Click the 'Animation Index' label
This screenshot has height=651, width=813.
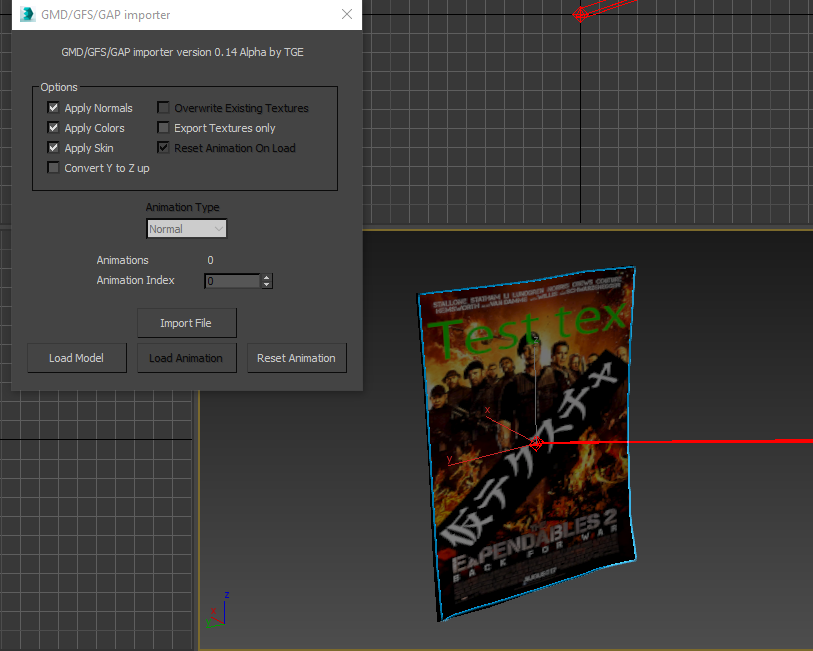(135, 280)
